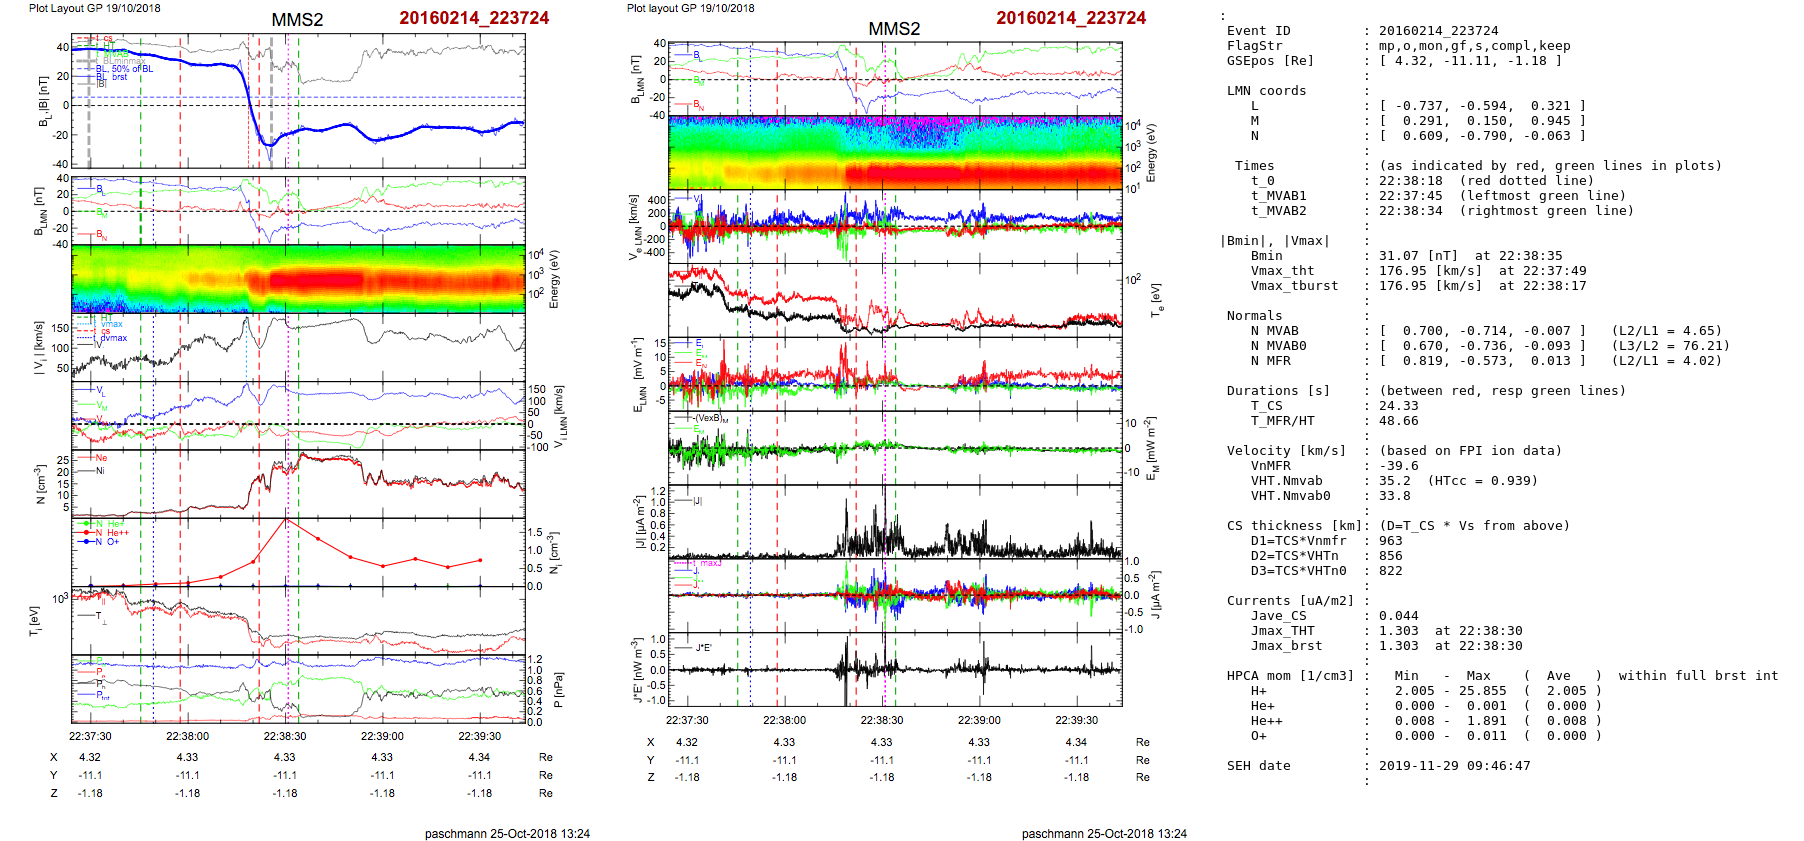Click the J*E' legend label in the bottom right panel
The image size is (1804, 841).
coord(703,648)
